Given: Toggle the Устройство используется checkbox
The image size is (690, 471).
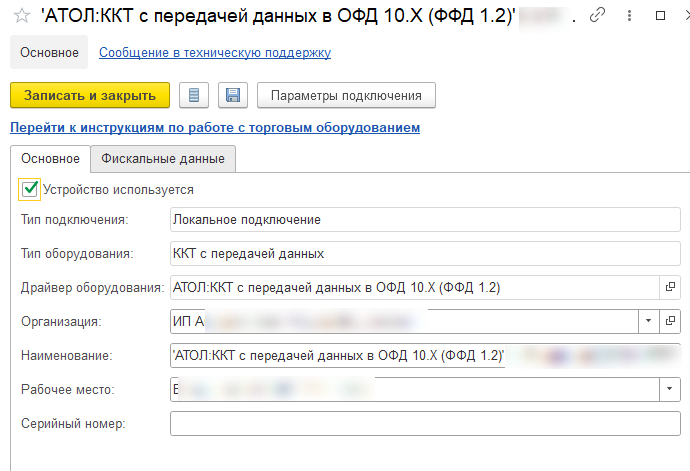Looking at the screenshot, I should [x=29, y=189].
